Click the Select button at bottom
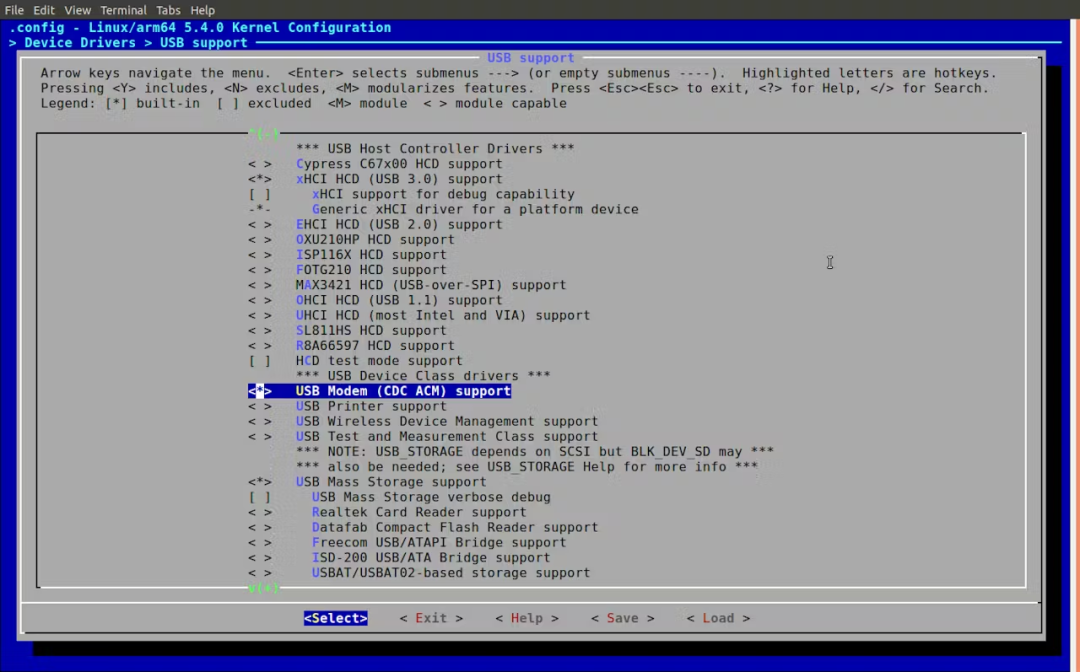 pos(335,618)
